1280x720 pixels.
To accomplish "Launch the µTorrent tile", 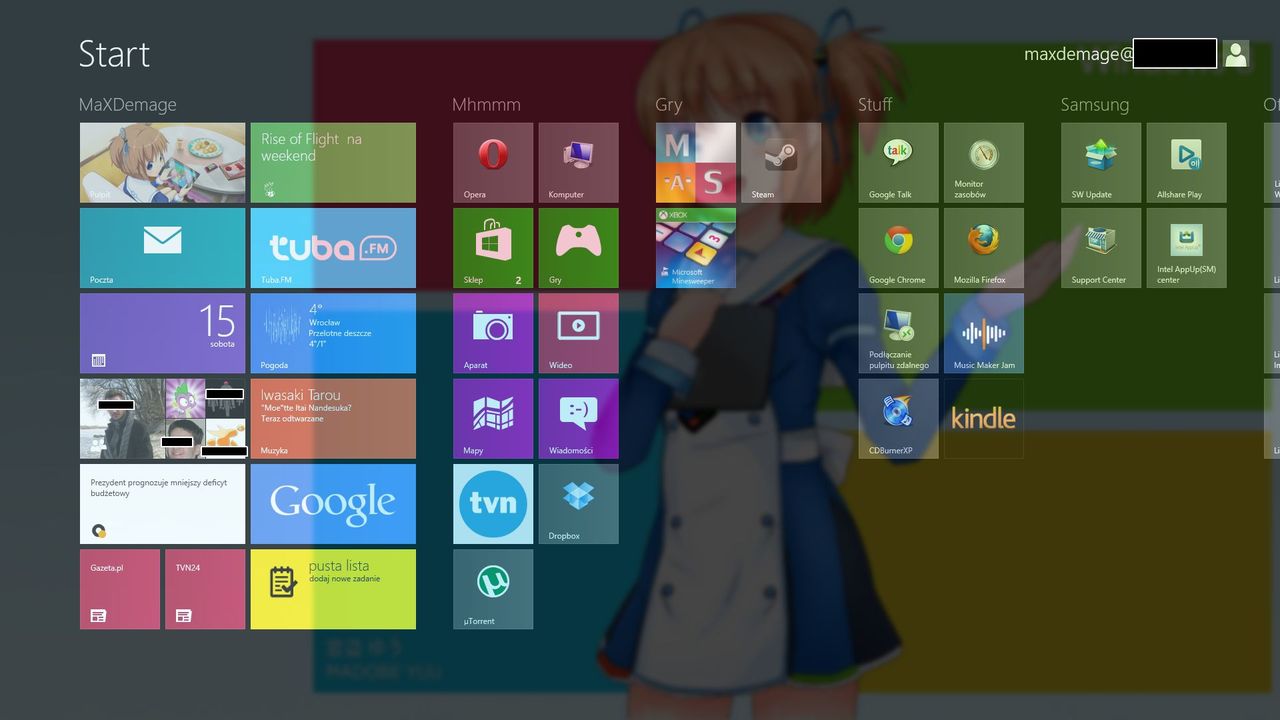I will point(493,589).
